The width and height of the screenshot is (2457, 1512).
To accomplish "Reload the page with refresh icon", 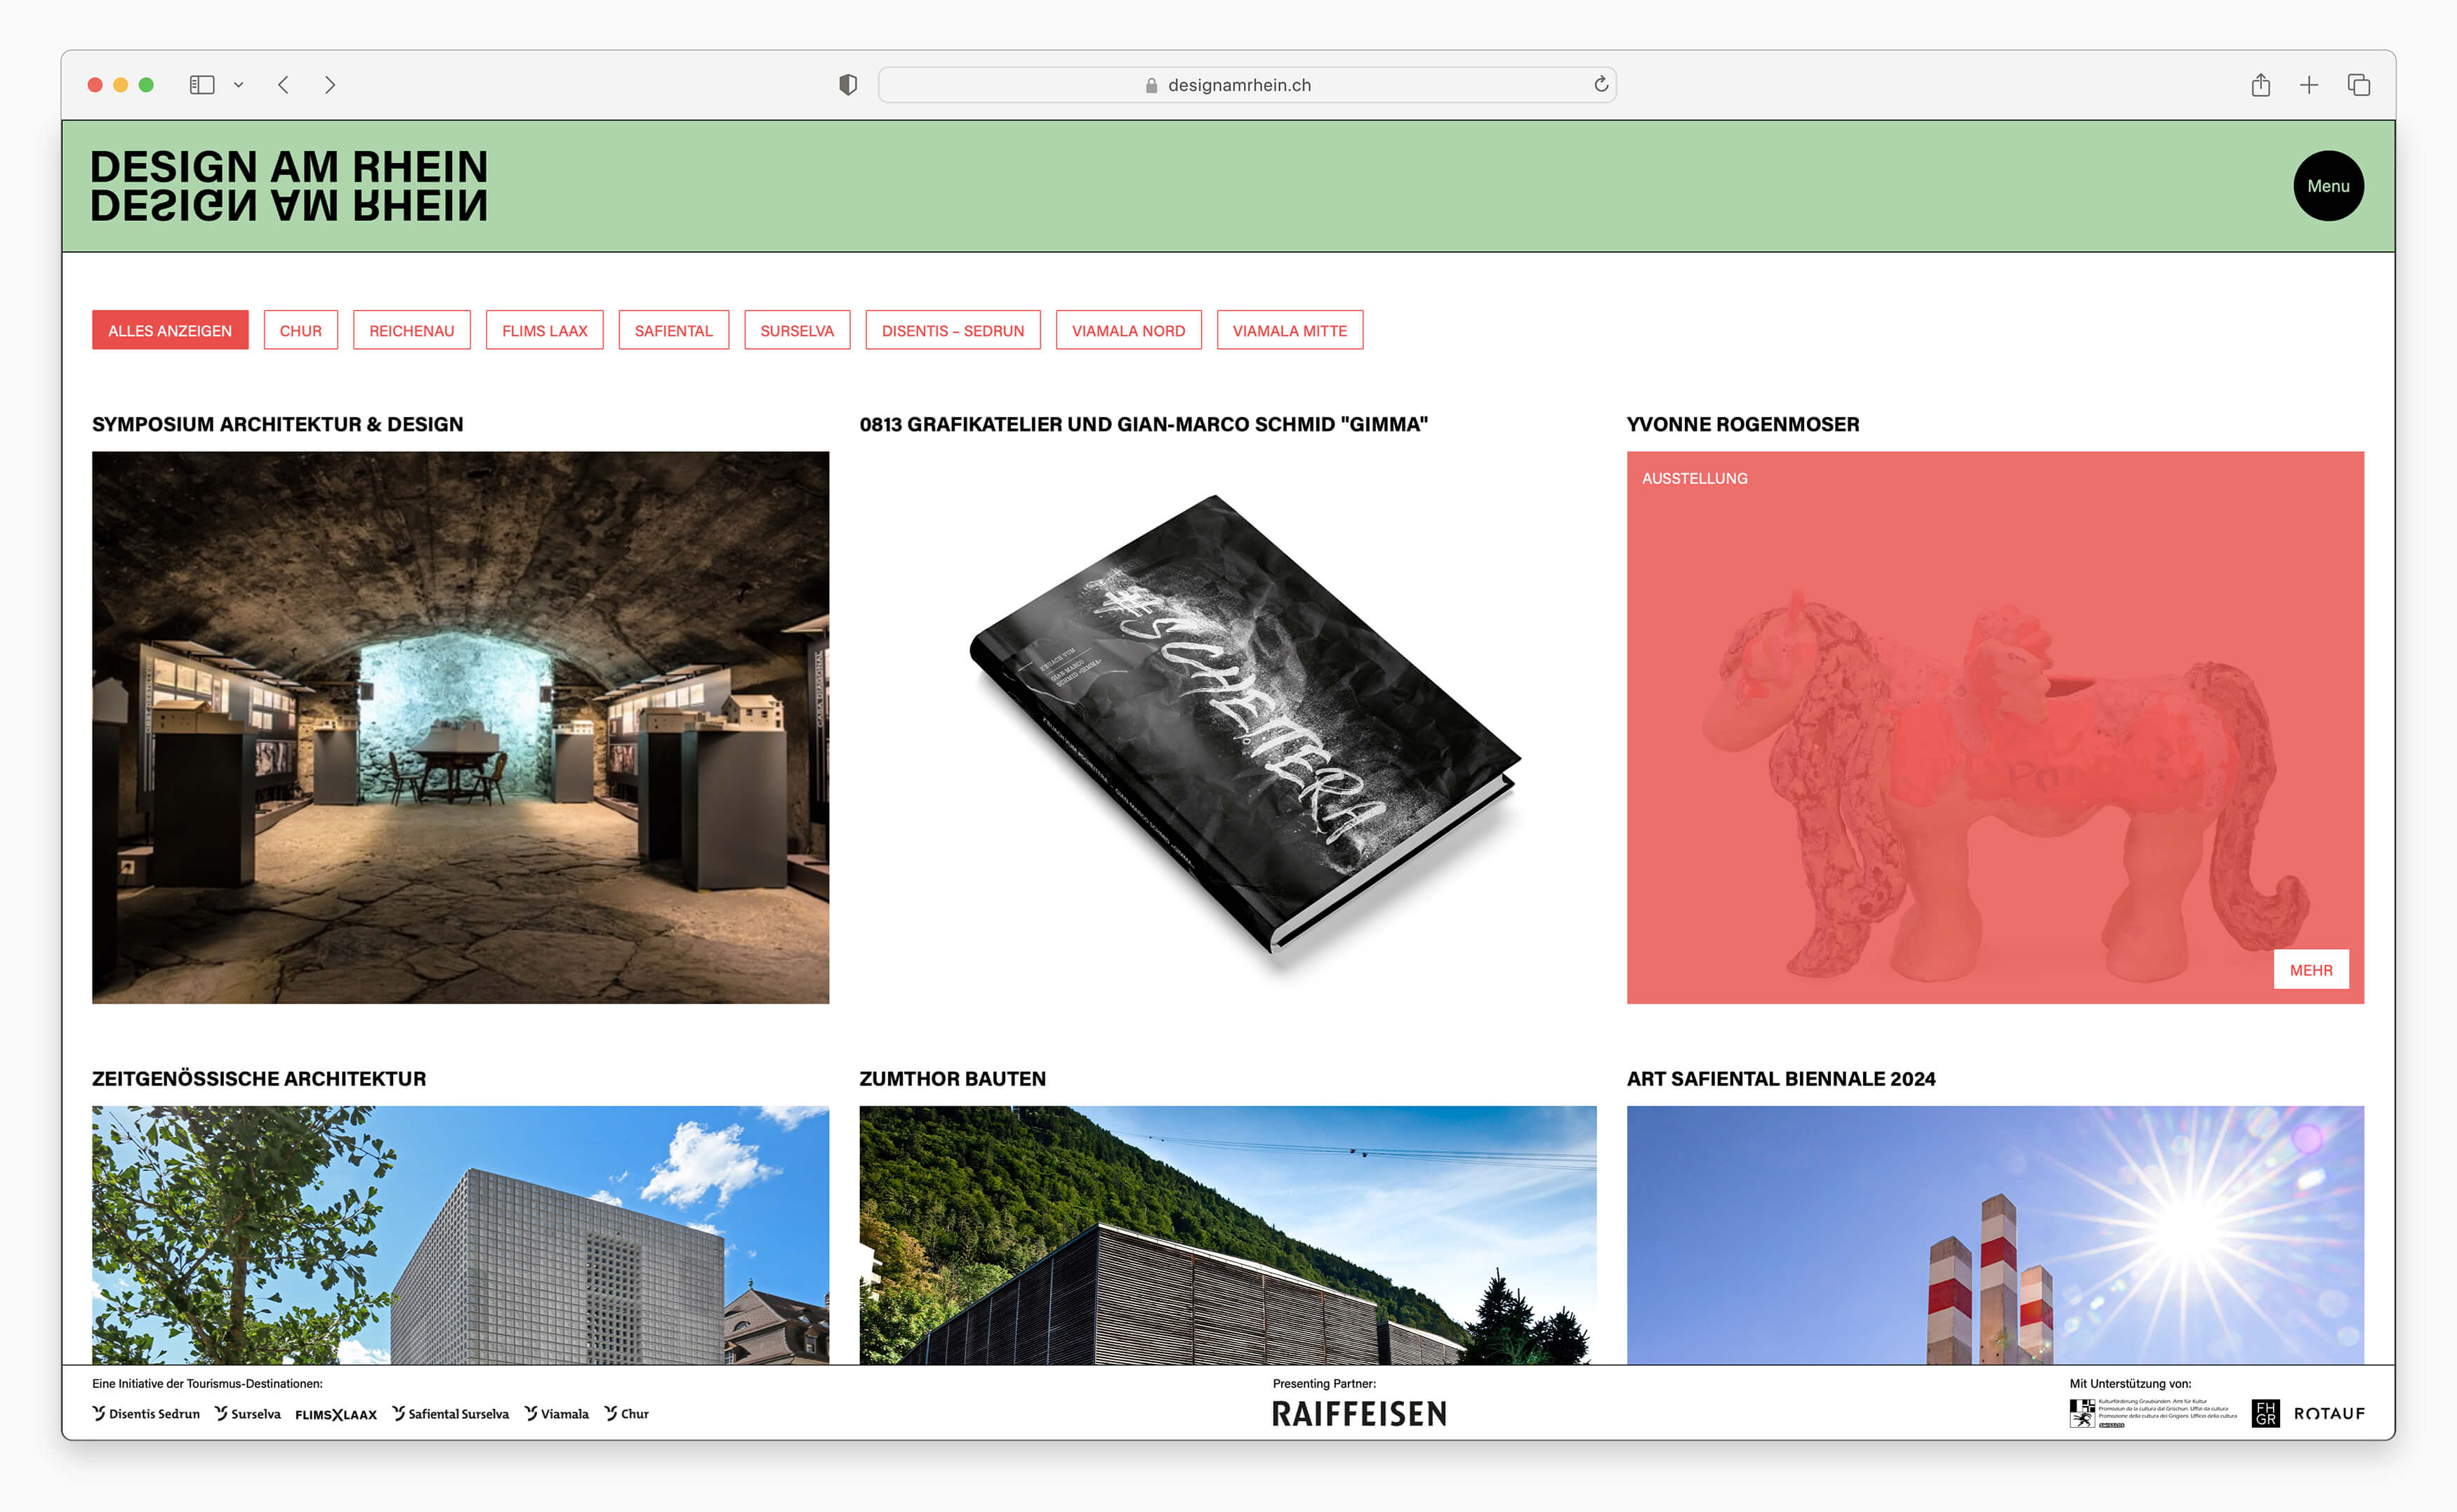I will coord(1600,84).
